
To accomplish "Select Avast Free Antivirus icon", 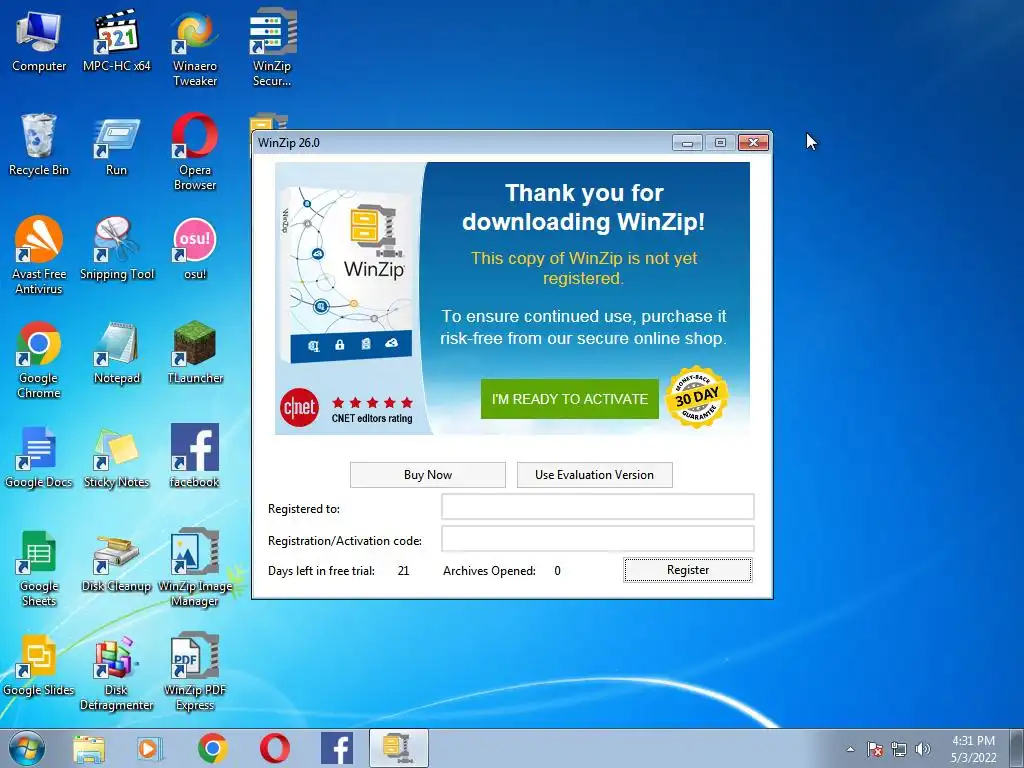I will click(39, 255).
